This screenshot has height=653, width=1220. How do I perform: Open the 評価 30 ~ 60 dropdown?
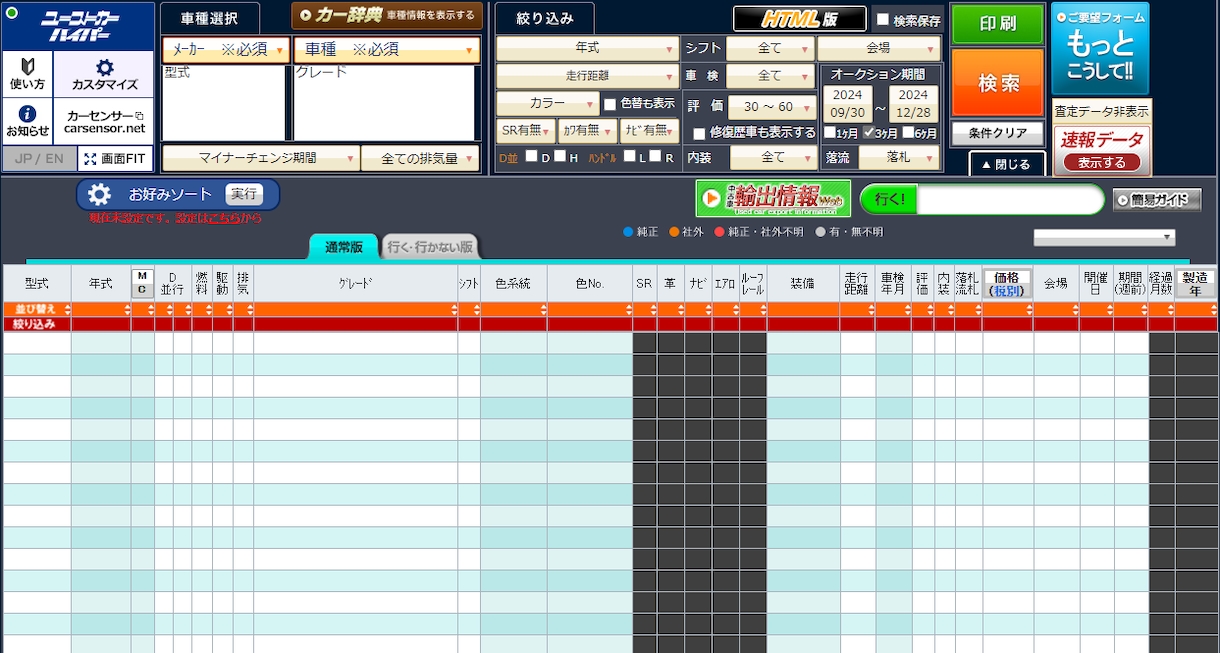pyautogui.click(x=772, y=107)
